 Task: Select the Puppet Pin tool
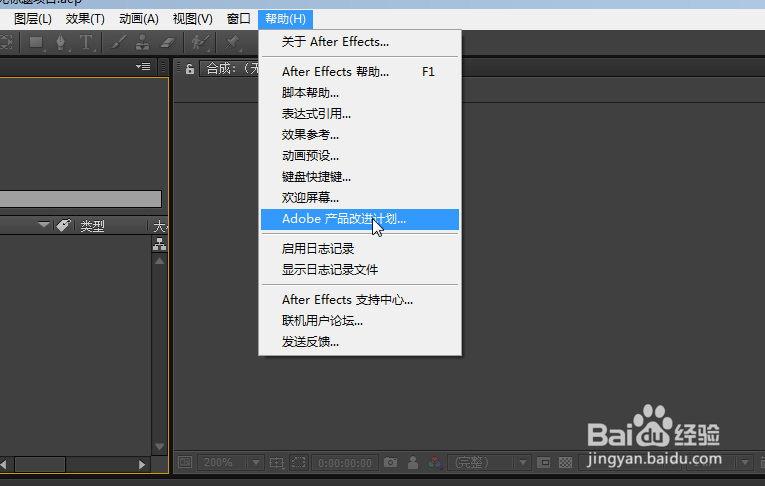coord(232,43)
